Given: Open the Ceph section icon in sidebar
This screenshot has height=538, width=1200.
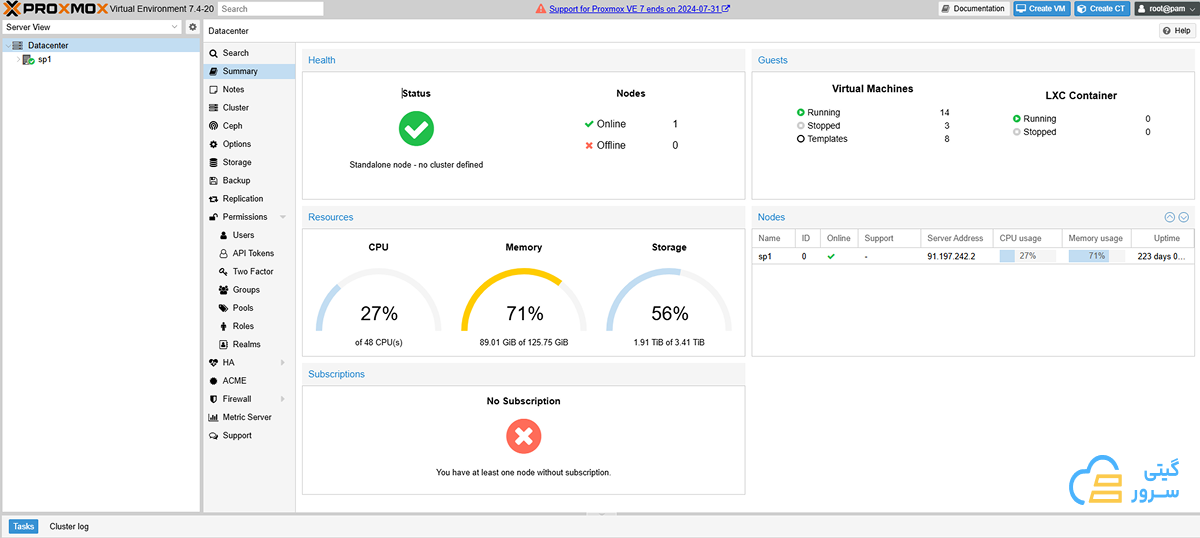Looking at the screenshot, I should [213, 126].
